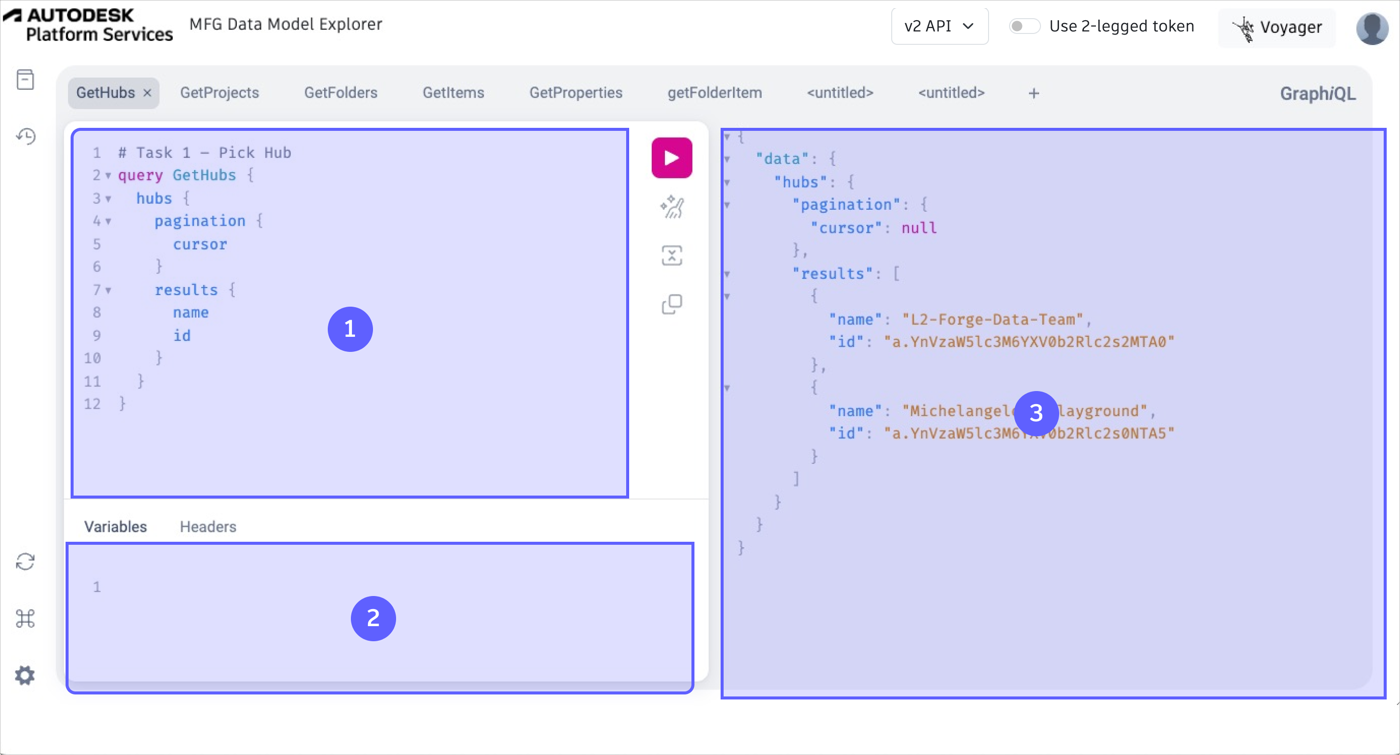This screenshot has height=755, width=1400.
Task: Open the first <untitled> tab
Action: coord(840,93)
